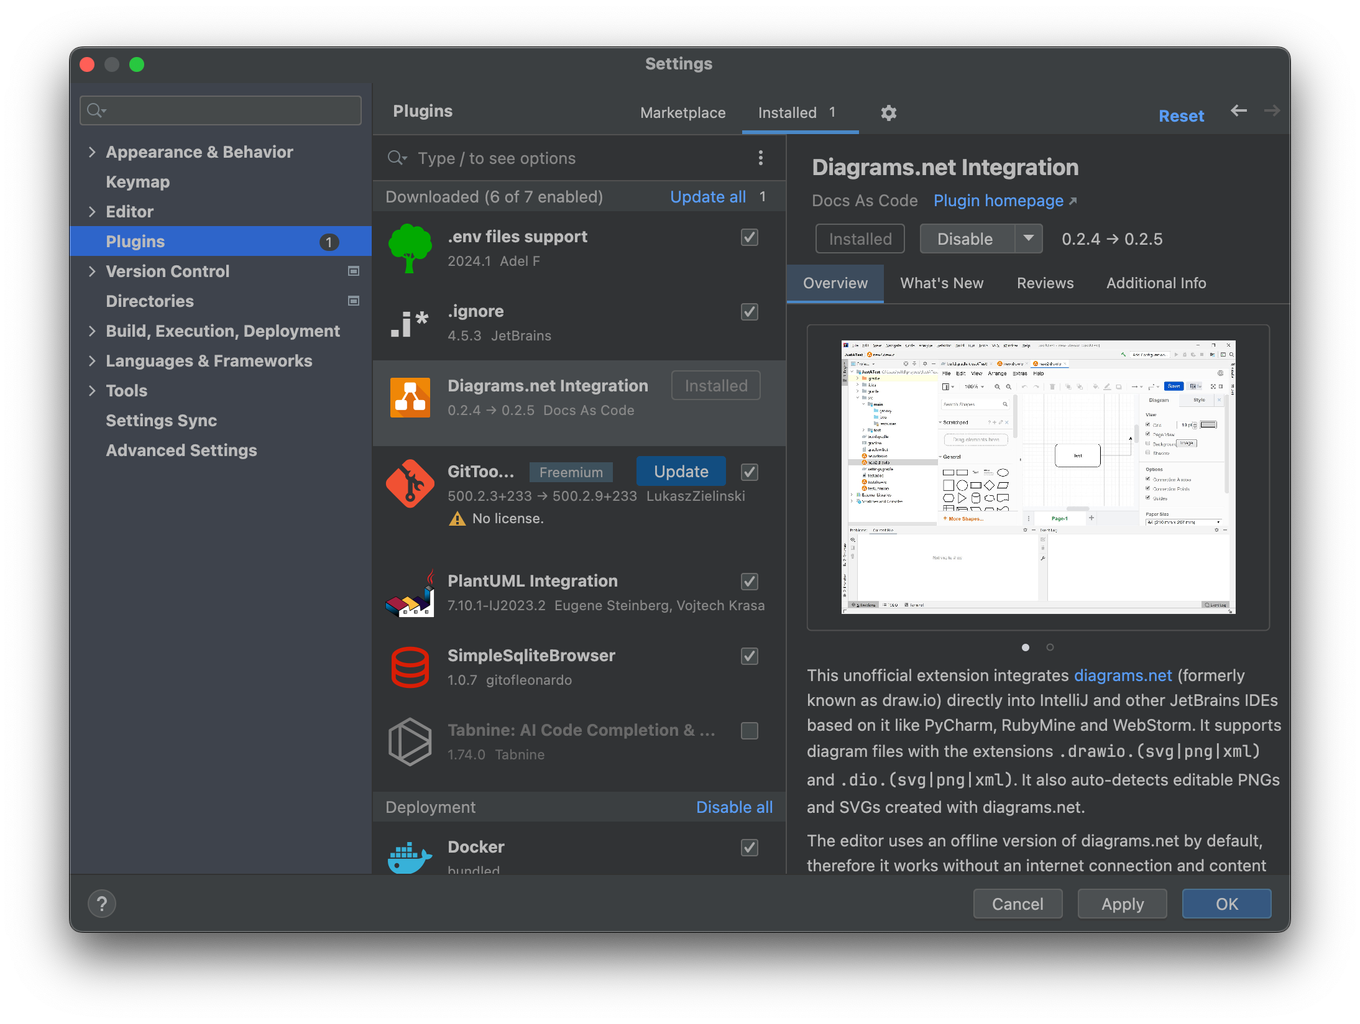Click the Freemium tag on GitToolBox

click(571, 472)
